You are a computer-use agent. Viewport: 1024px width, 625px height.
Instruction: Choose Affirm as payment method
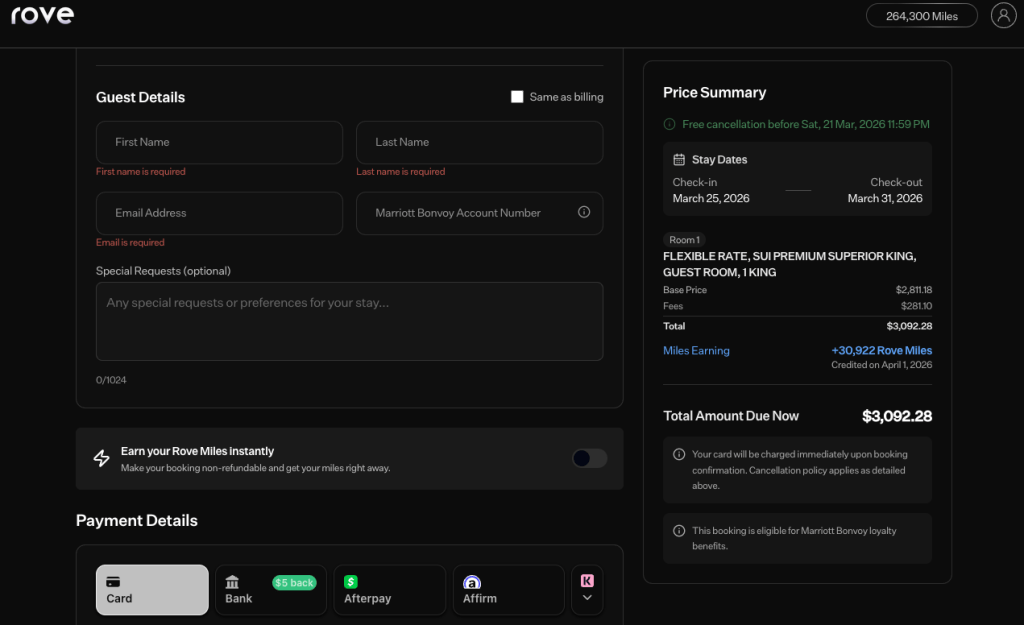(508, 589)
